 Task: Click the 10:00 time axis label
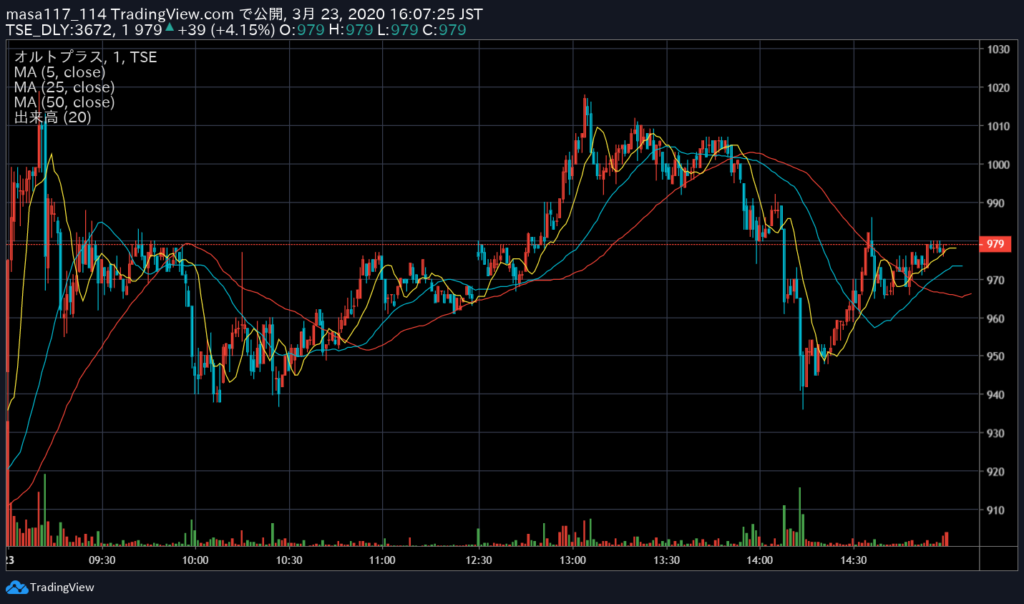point(195,560)
